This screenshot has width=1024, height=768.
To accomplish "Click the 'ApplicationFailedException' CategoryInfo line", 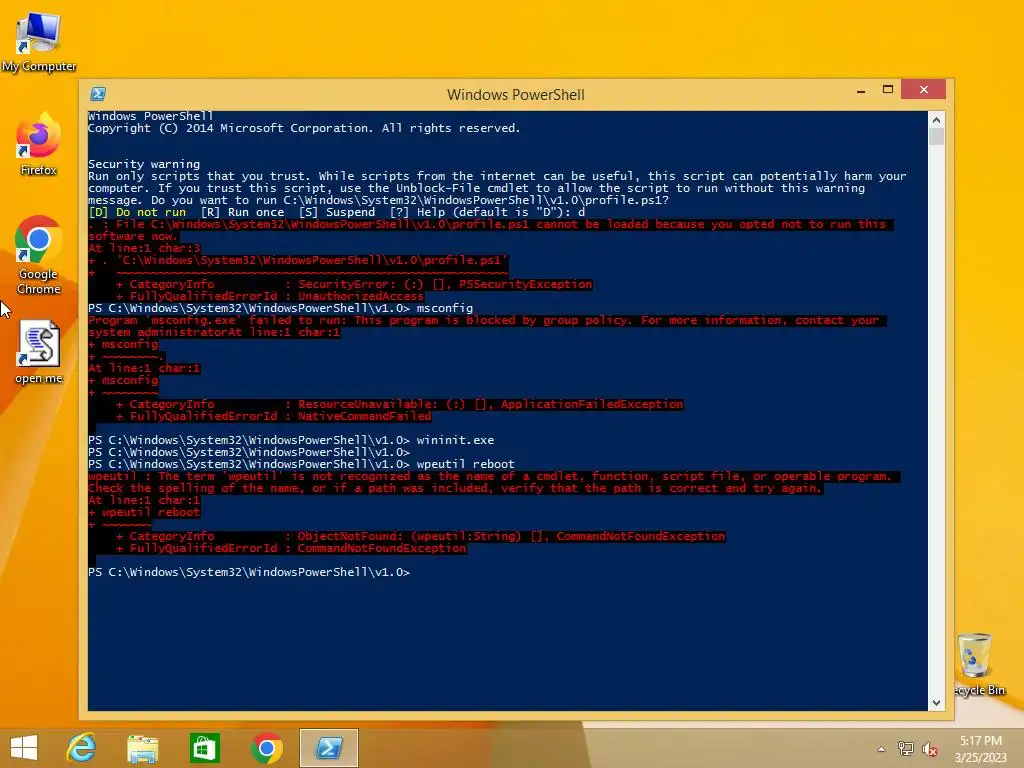I will point(400,404).
